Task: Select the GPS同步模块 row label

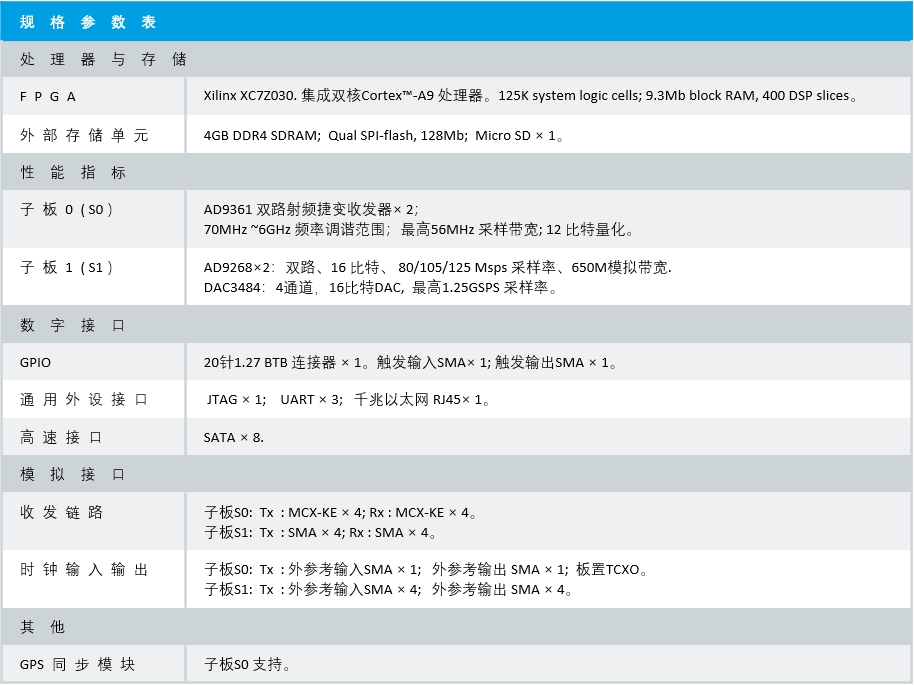Action: (x=77, y=665)
